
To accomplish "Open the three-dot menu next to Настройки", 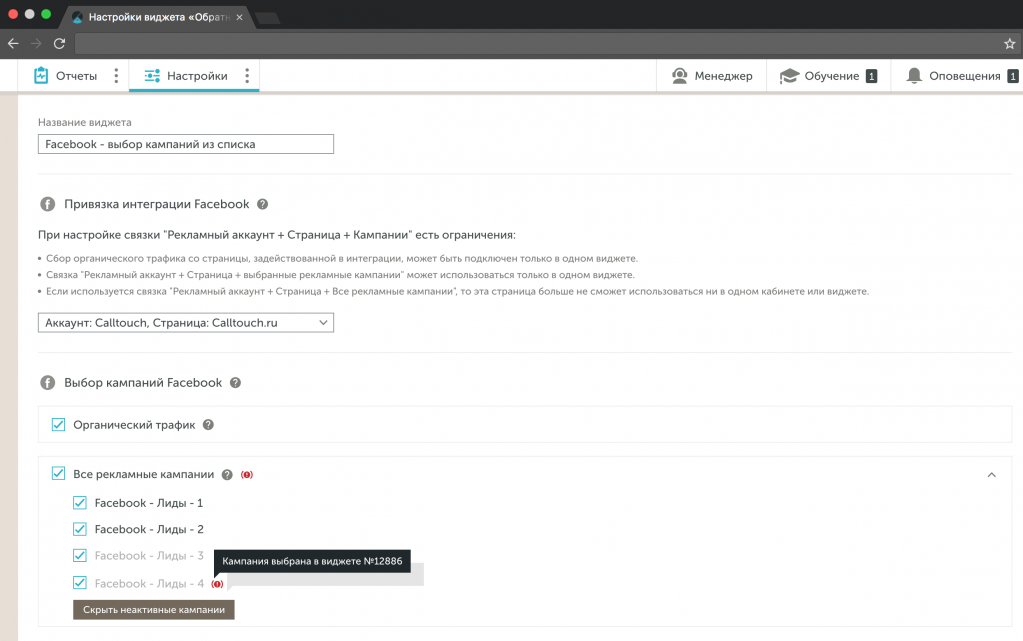I will pyautogui.click(x=247, y=76).
